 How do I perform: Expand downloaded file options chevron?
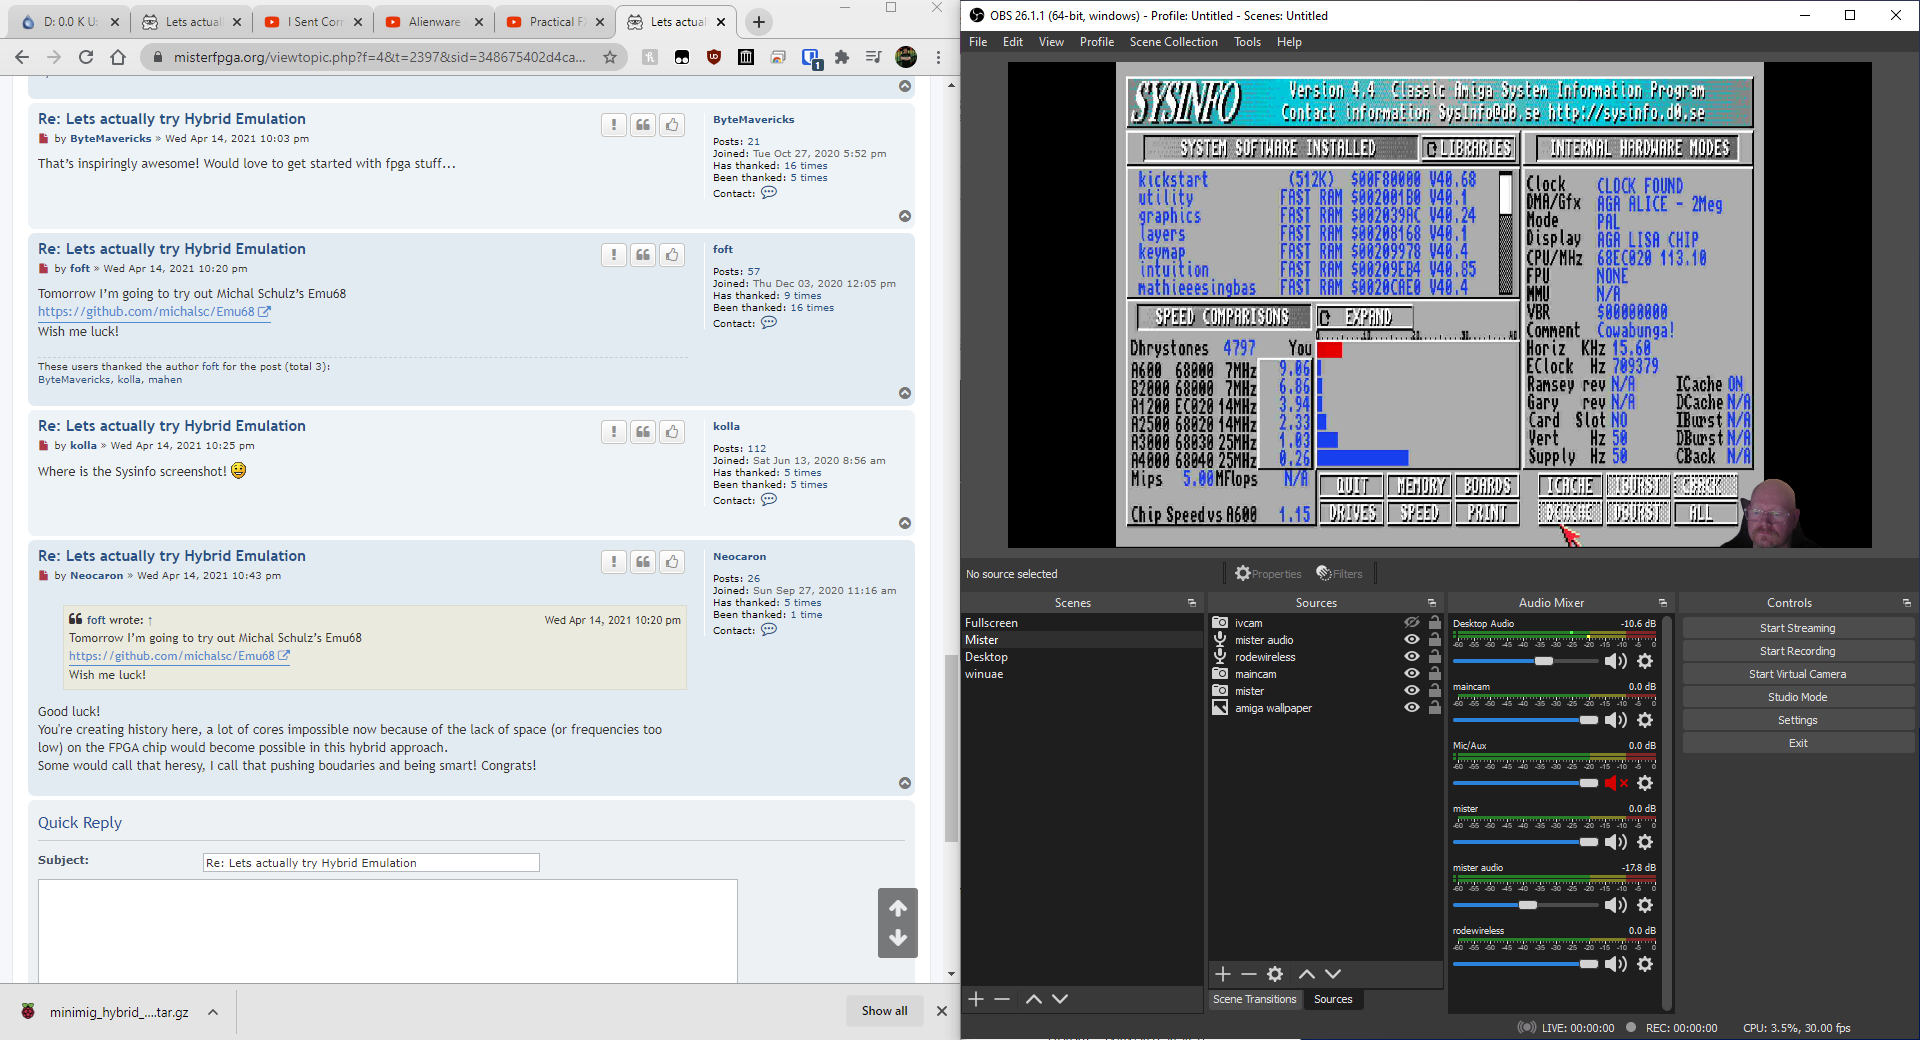click(213, 1012)
